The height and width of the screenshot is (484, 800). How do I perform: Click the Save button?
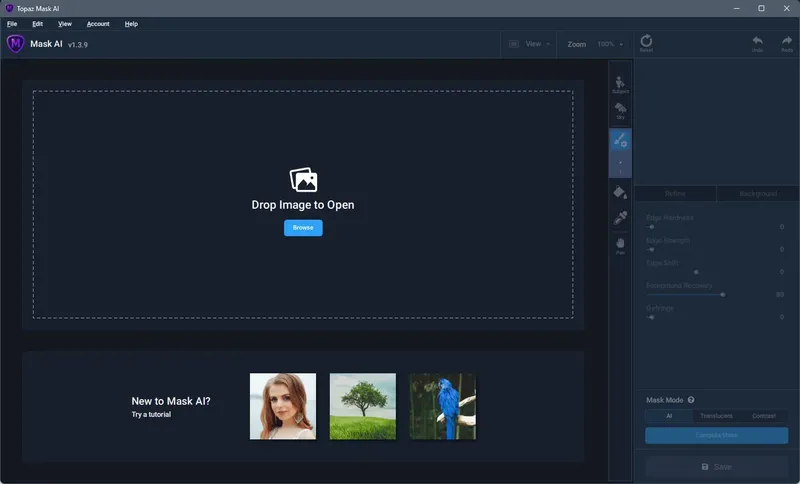pyautogui.click(x=716, y=467)
